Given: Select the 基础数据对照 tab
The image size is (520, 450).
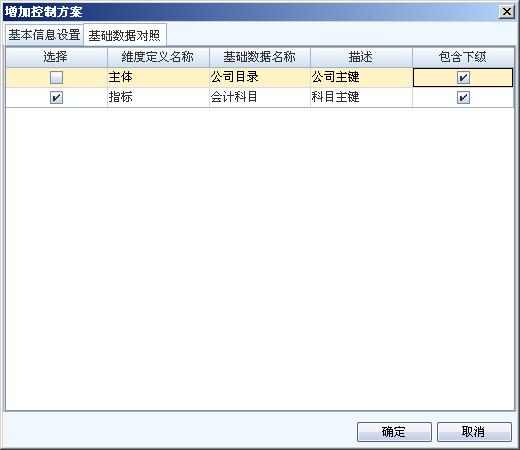Looking at the screenshot, I should click(125, 35).
